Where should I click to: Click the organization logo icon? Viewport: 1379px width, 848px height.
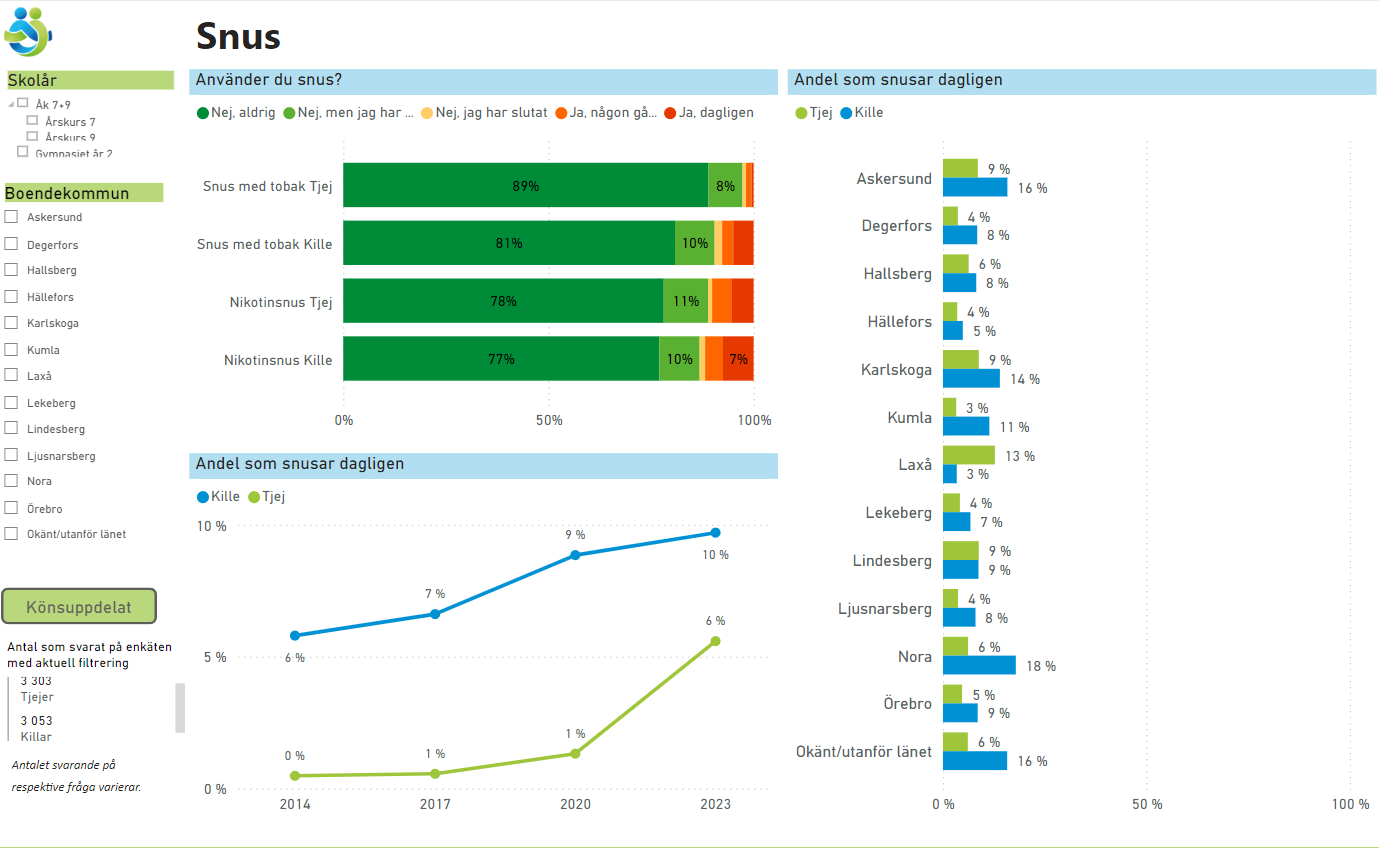click(27, 32)
